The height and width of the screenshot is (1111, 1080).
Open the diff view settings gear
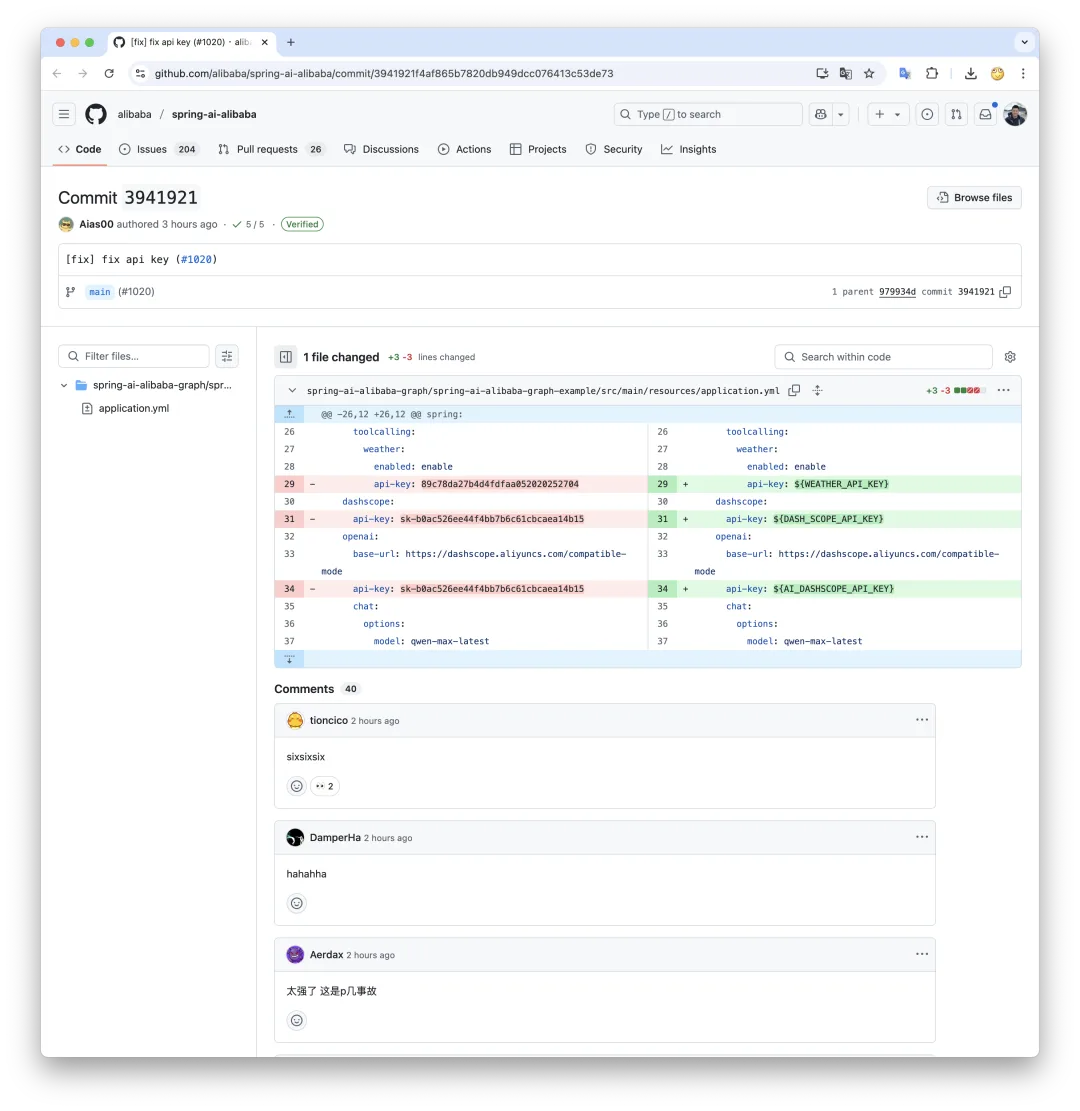tap(1010, 357)
